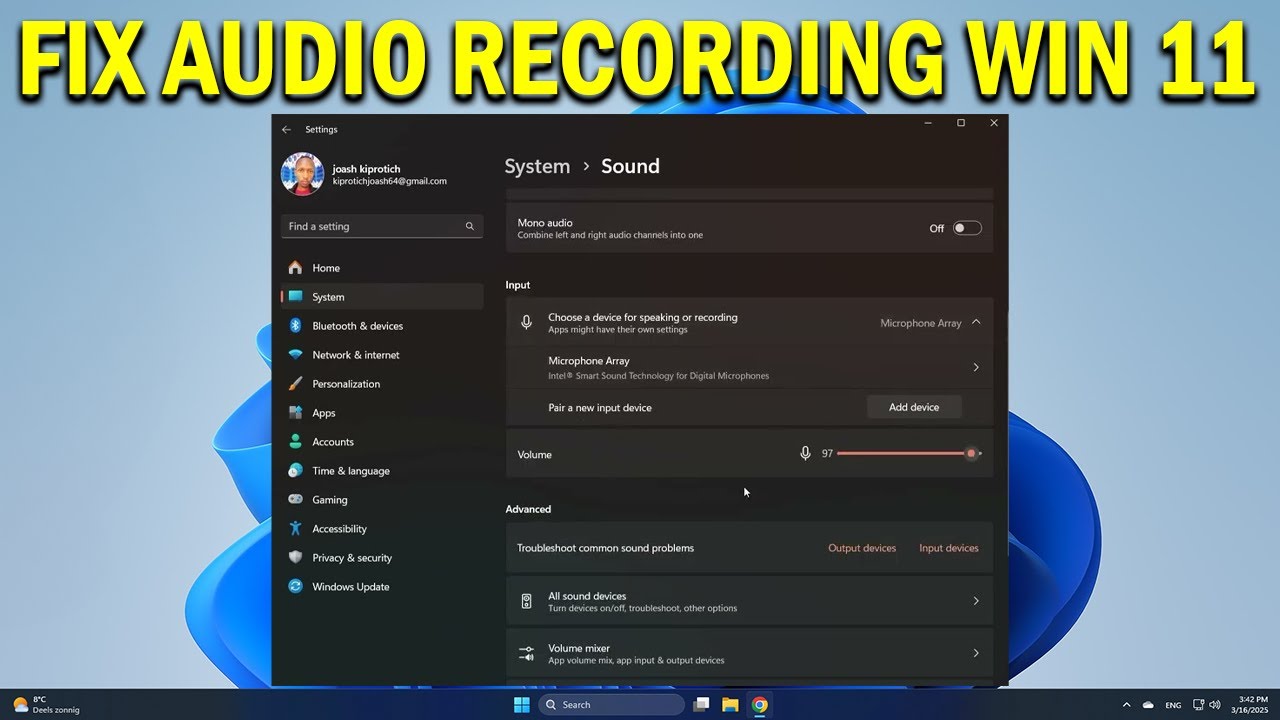
Task: Click the Privacy shield icon
Action: coord(295,558)
